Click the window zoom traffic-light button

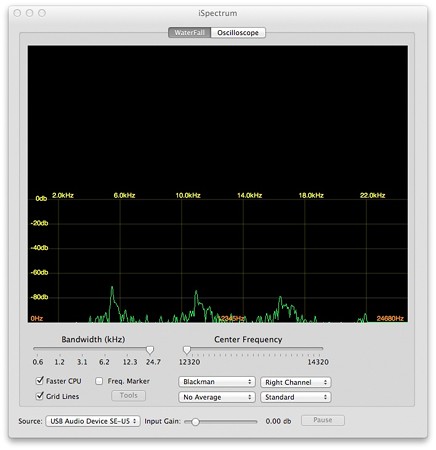click(42, 13)
